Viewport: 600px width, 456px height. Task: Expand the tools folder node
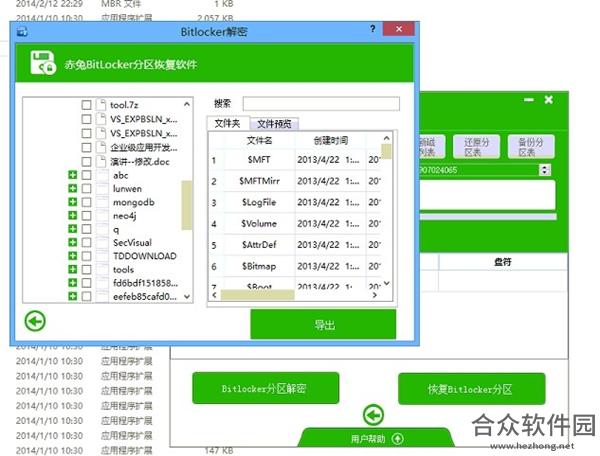[x=72, y=269]
